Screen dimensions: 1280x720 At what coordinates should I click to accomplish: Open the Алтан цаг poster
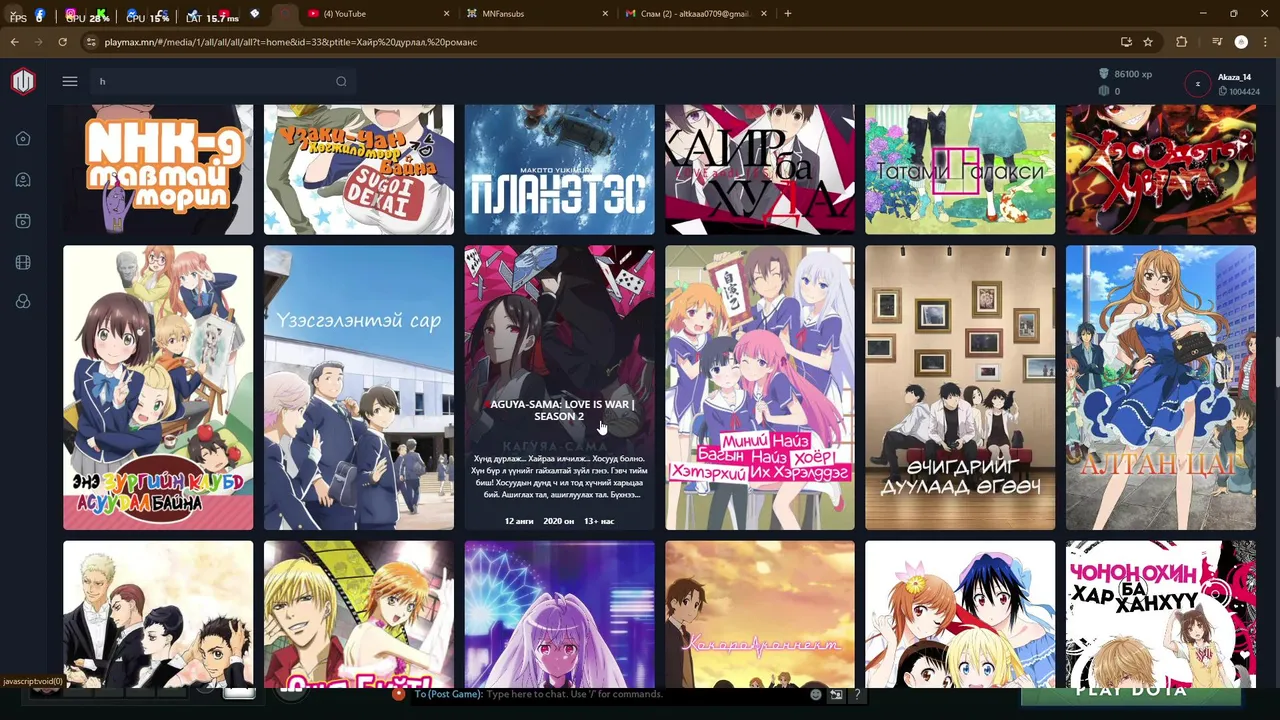(x=1161, y=388)
